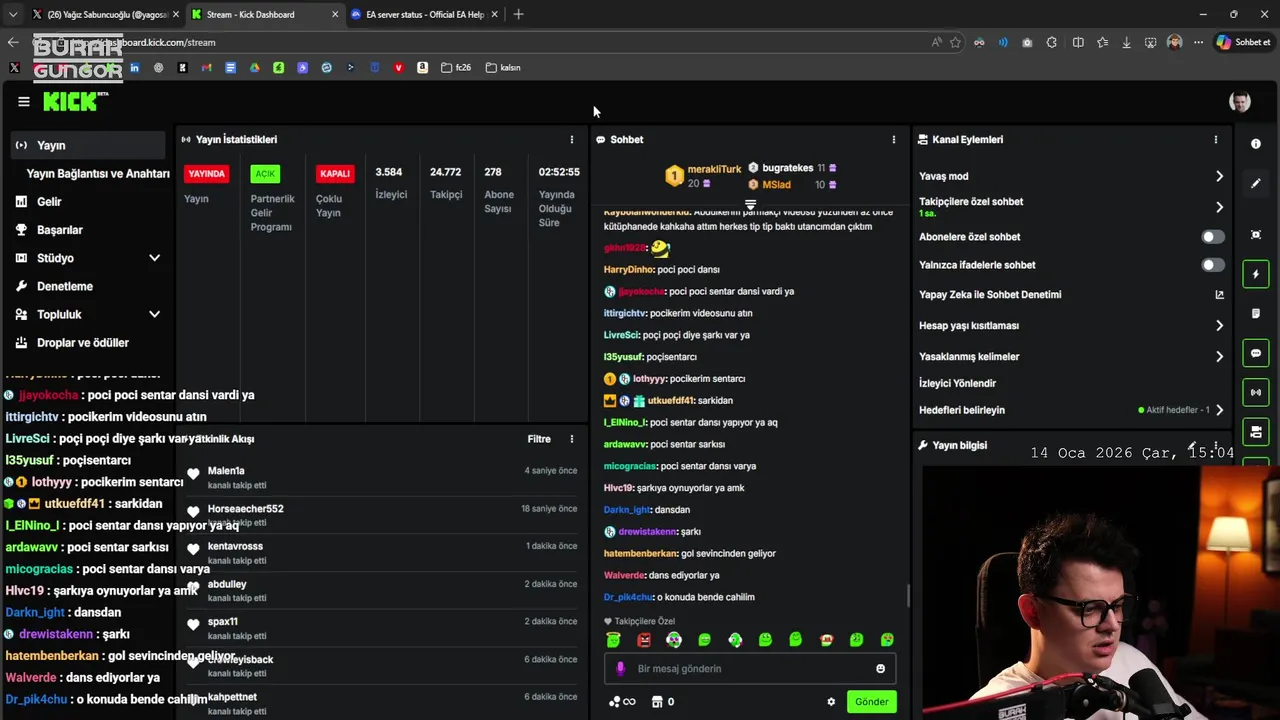Click the document icon in the right rail
Viewport: 1280px width, 720px height.
[1256, 313]
